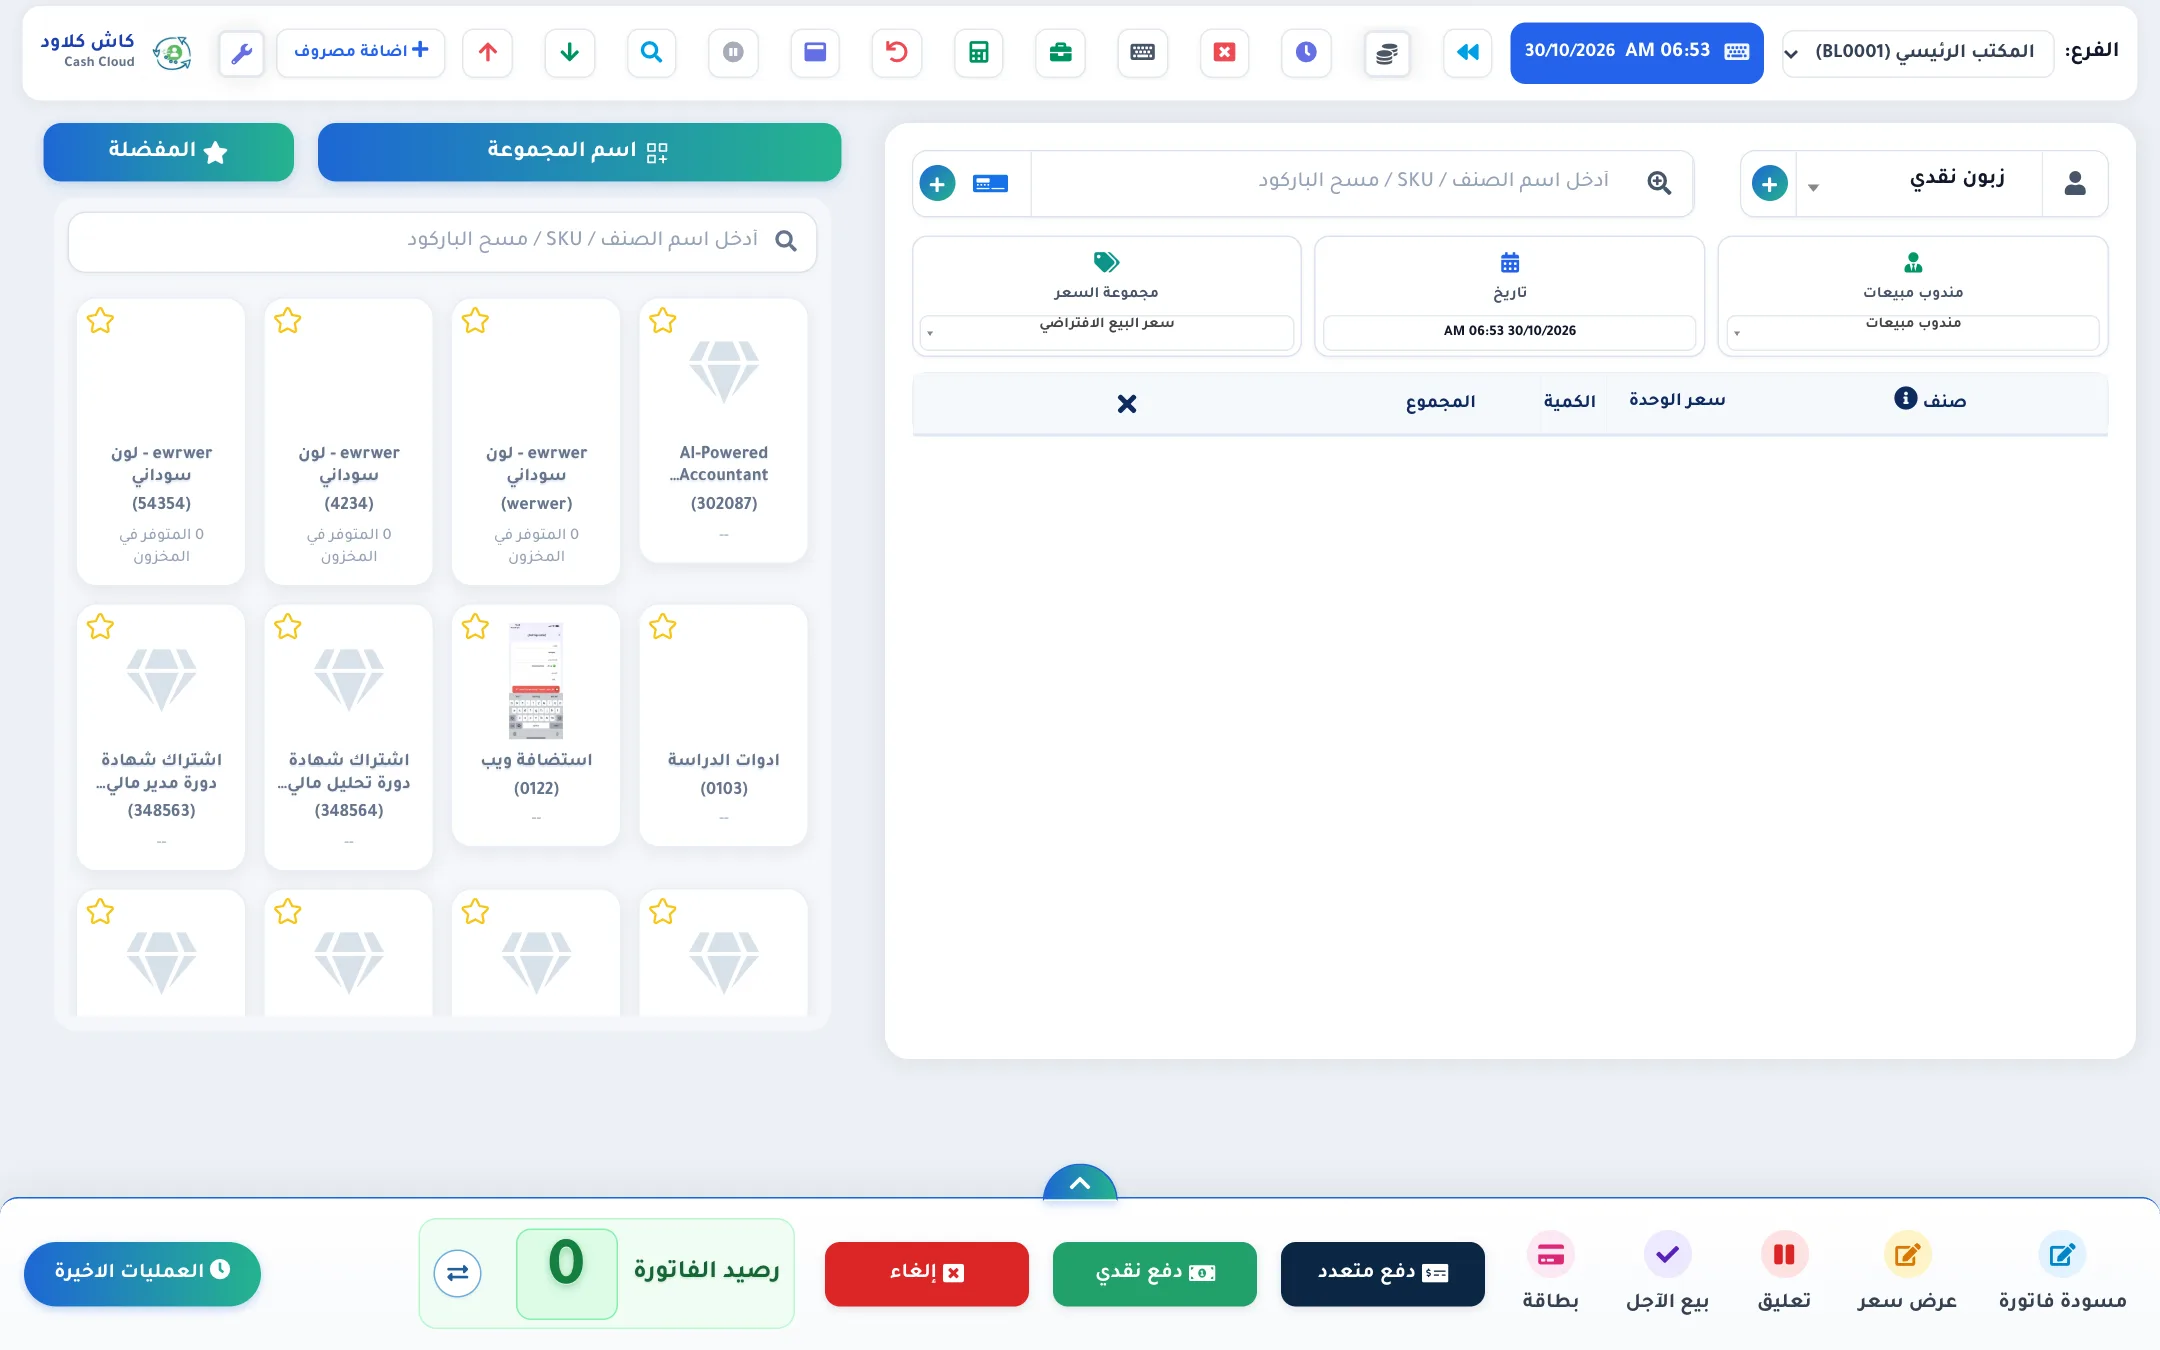Viewport: 2160px width, 1350px height.
Task: Open the green calculator icon
Action: click(x=979, y=52)
